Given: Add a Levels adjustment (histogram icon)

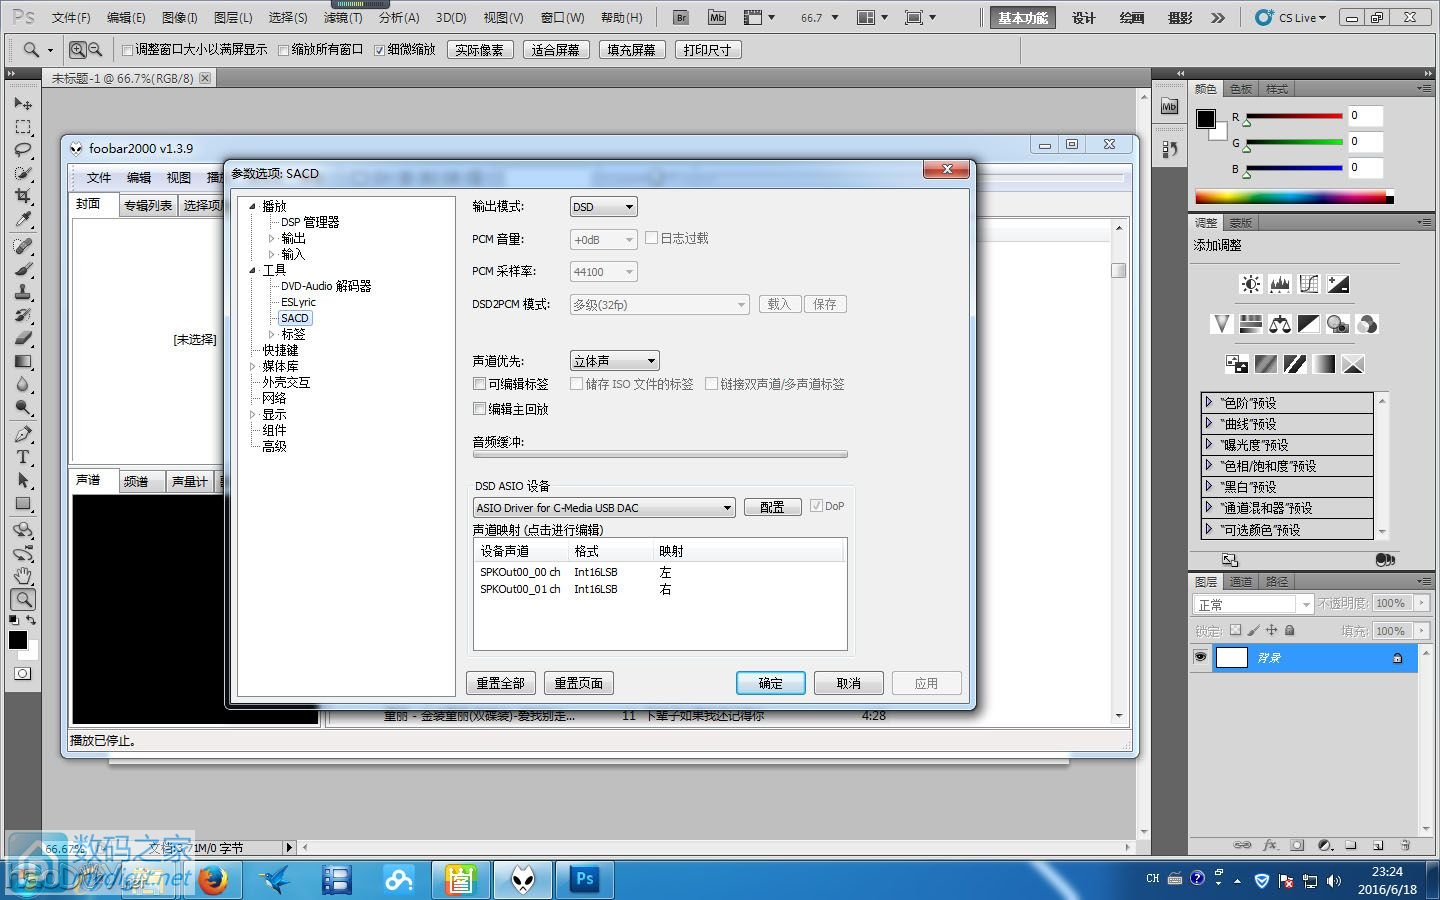Looking at the screenshot, I should pos(1279,284).
